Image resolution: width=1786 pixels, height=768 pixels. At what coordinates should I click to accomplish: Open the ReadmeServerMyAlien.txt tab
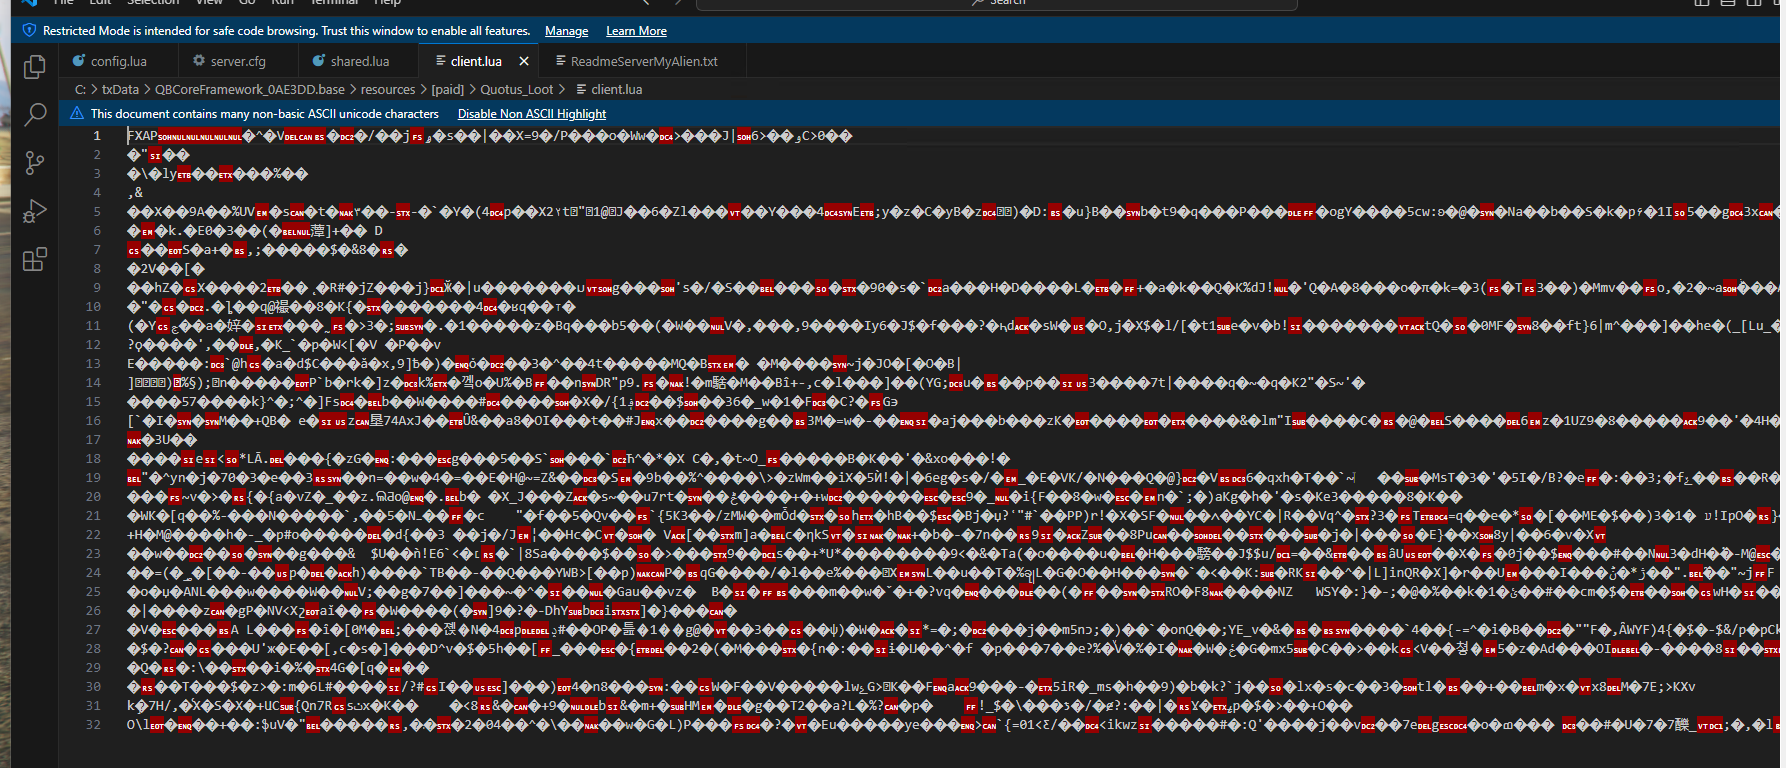[644, 61]
